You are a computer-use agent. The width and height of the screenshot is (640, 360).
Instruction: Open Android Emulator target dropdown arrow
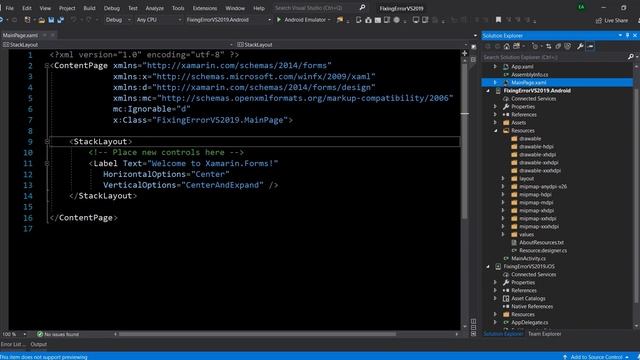[329, 20]
